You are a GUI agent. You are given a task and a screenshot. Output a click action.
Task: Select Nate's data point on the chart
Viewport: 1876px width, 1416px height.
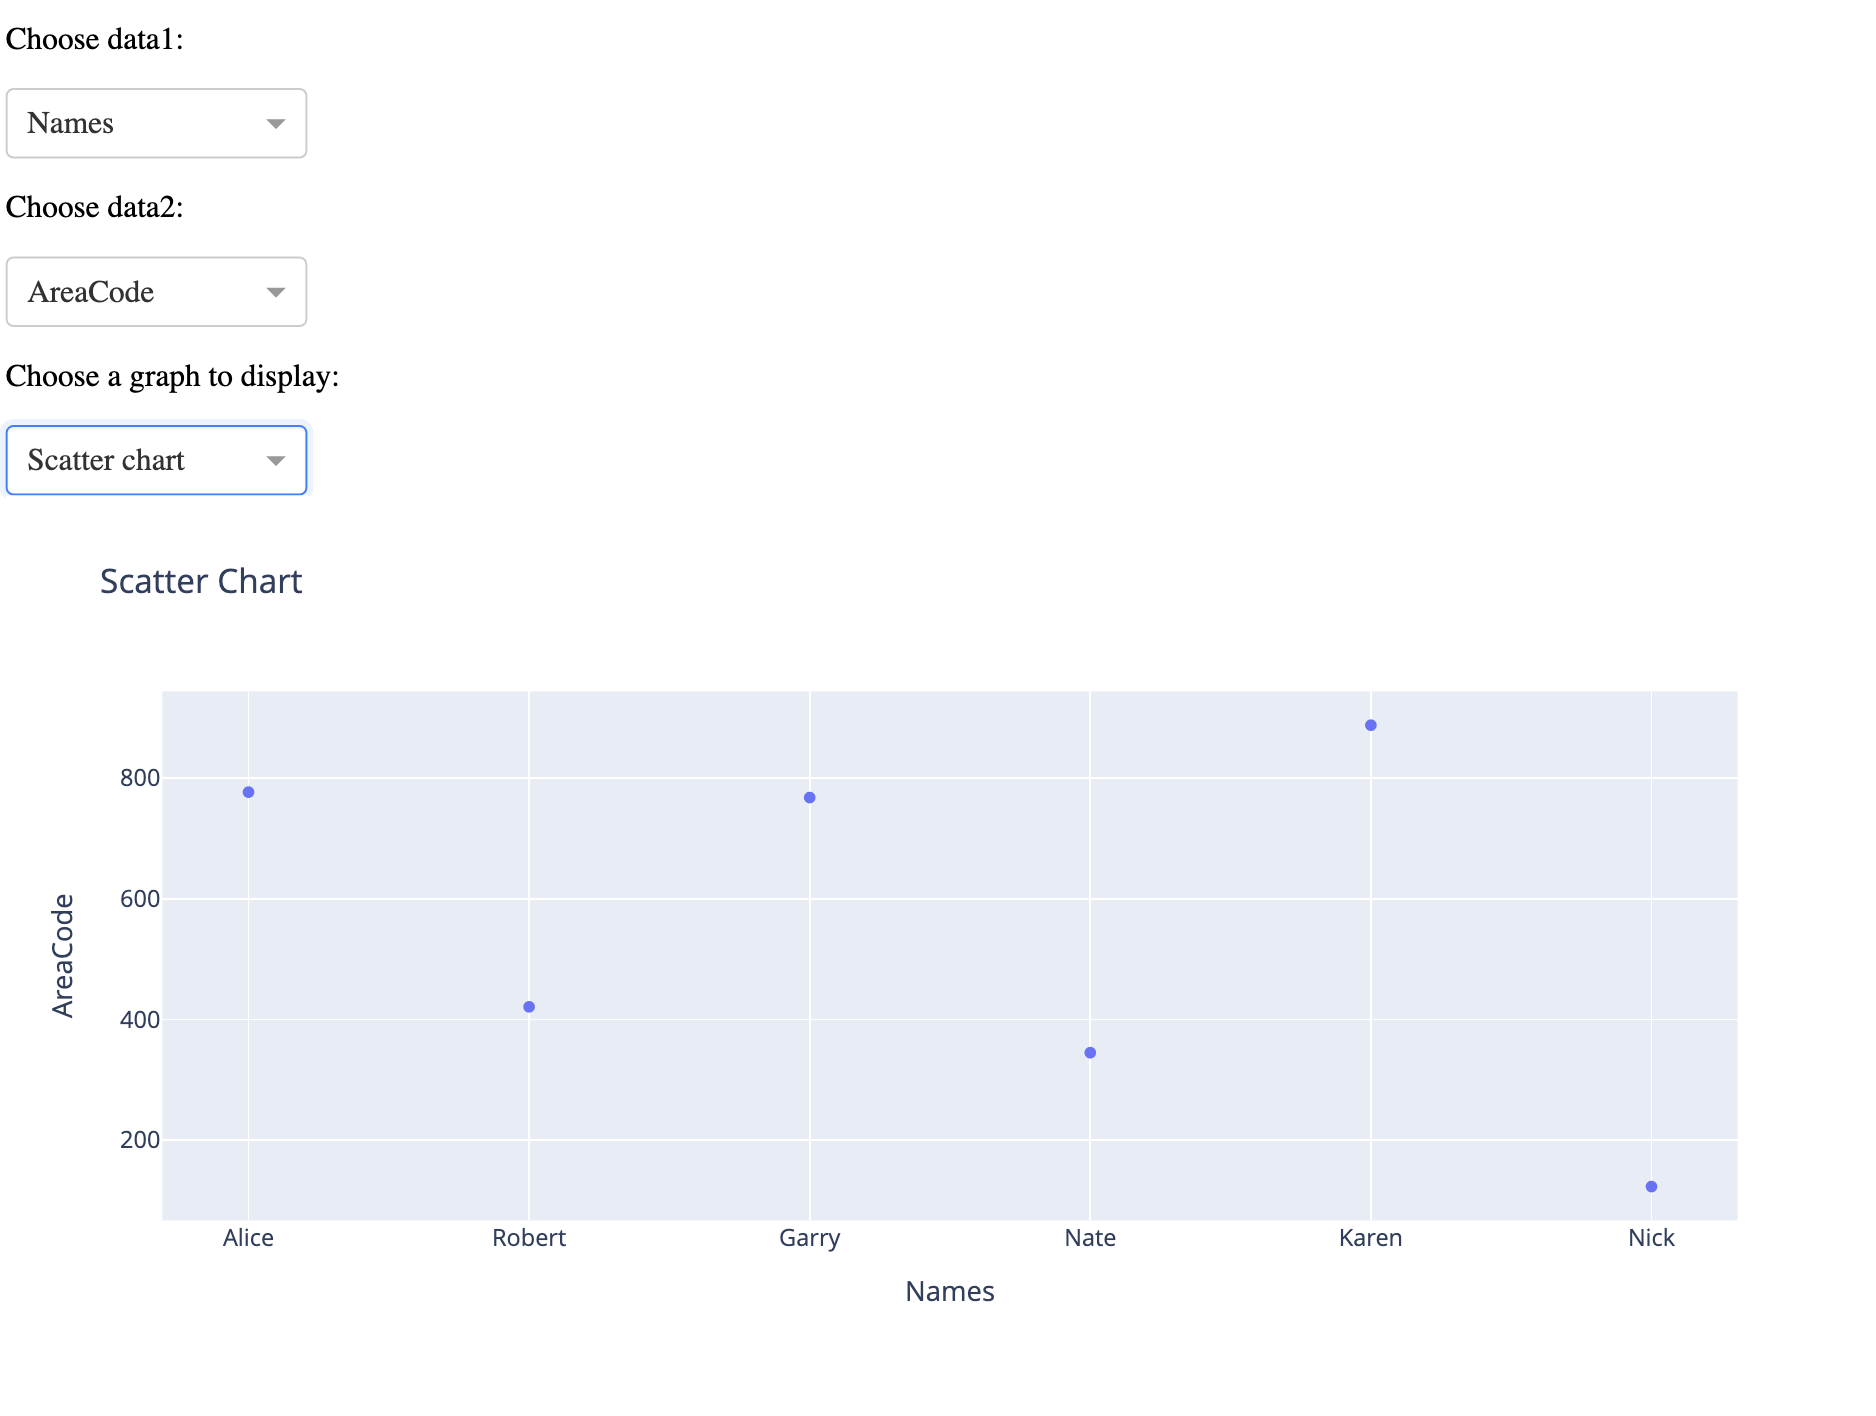[x=1090, y=1053]
